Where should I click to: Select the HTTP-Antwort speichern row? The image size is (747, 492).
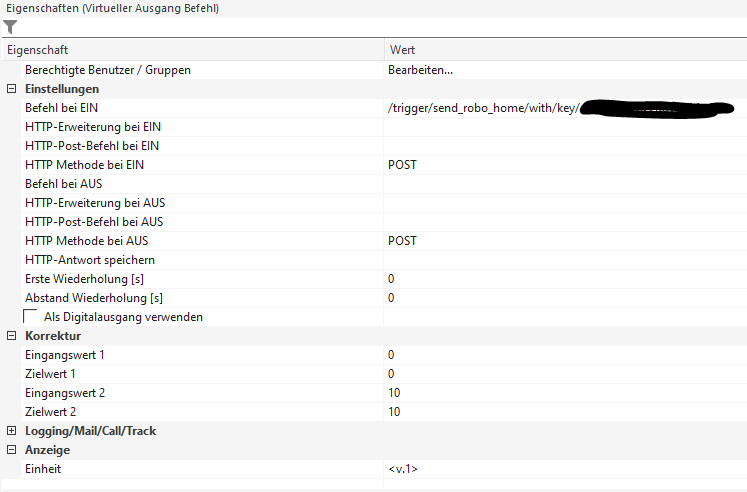[90, 260]
